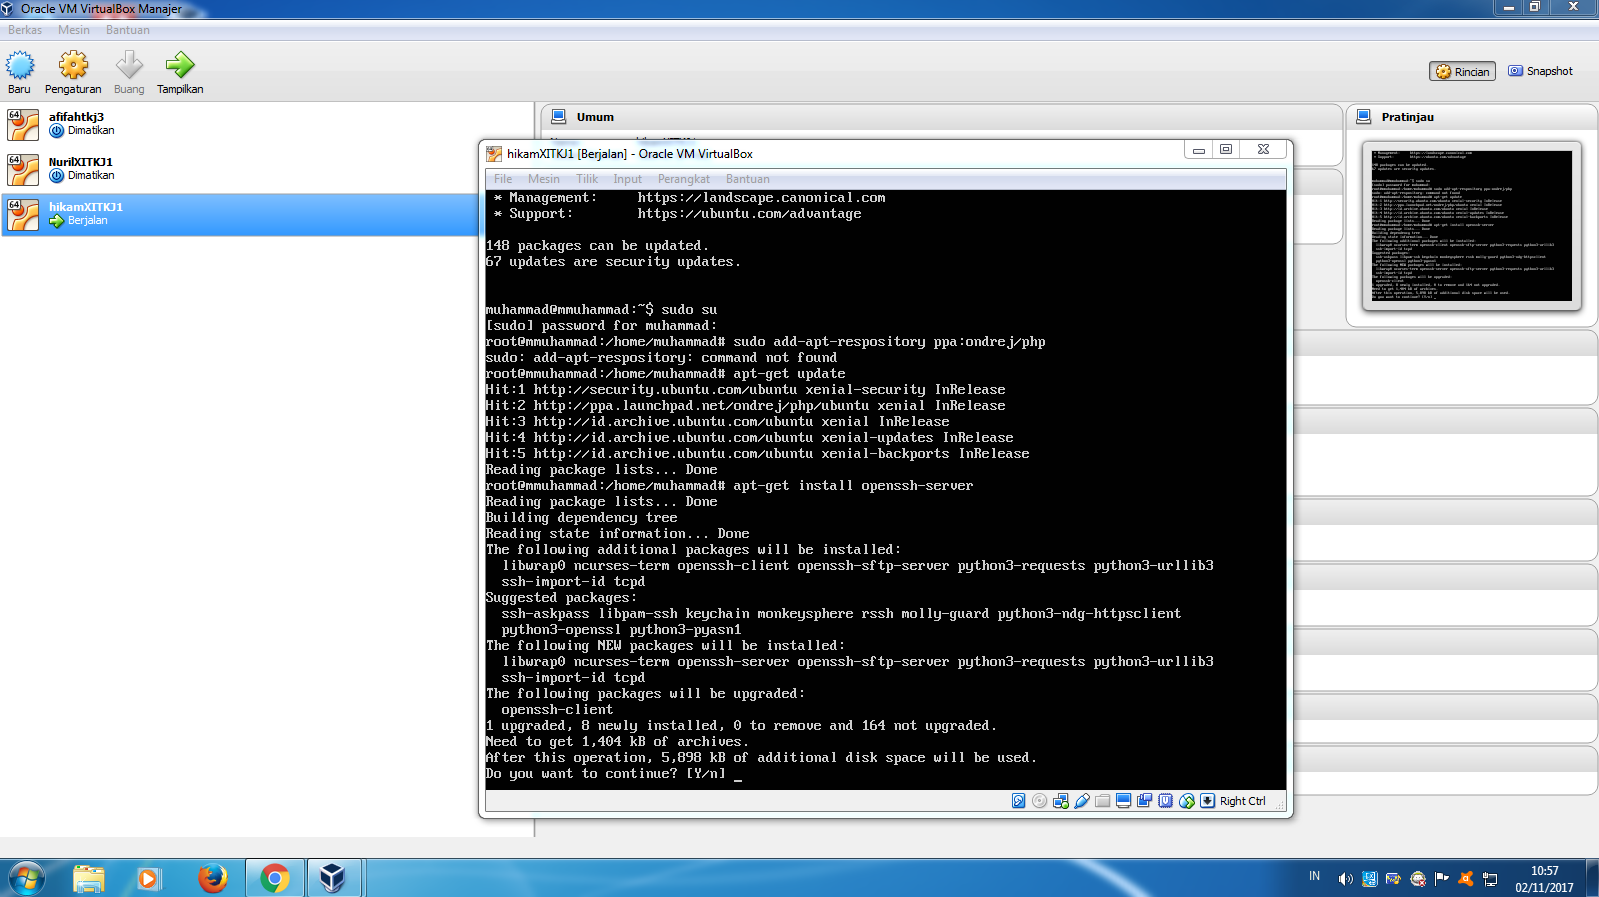
Task: Click shared folders icon in VM status bar
Action: coord(1102,801)
